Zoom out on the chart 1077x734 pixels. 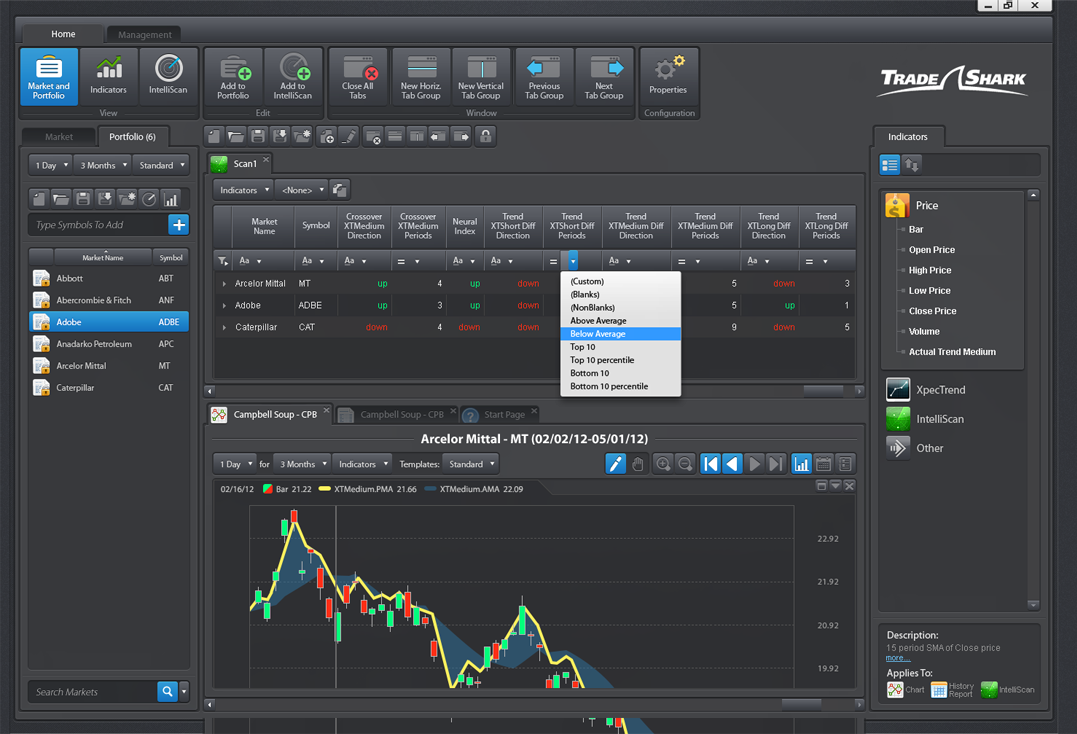pyautogui.click(x=685, y=464)
